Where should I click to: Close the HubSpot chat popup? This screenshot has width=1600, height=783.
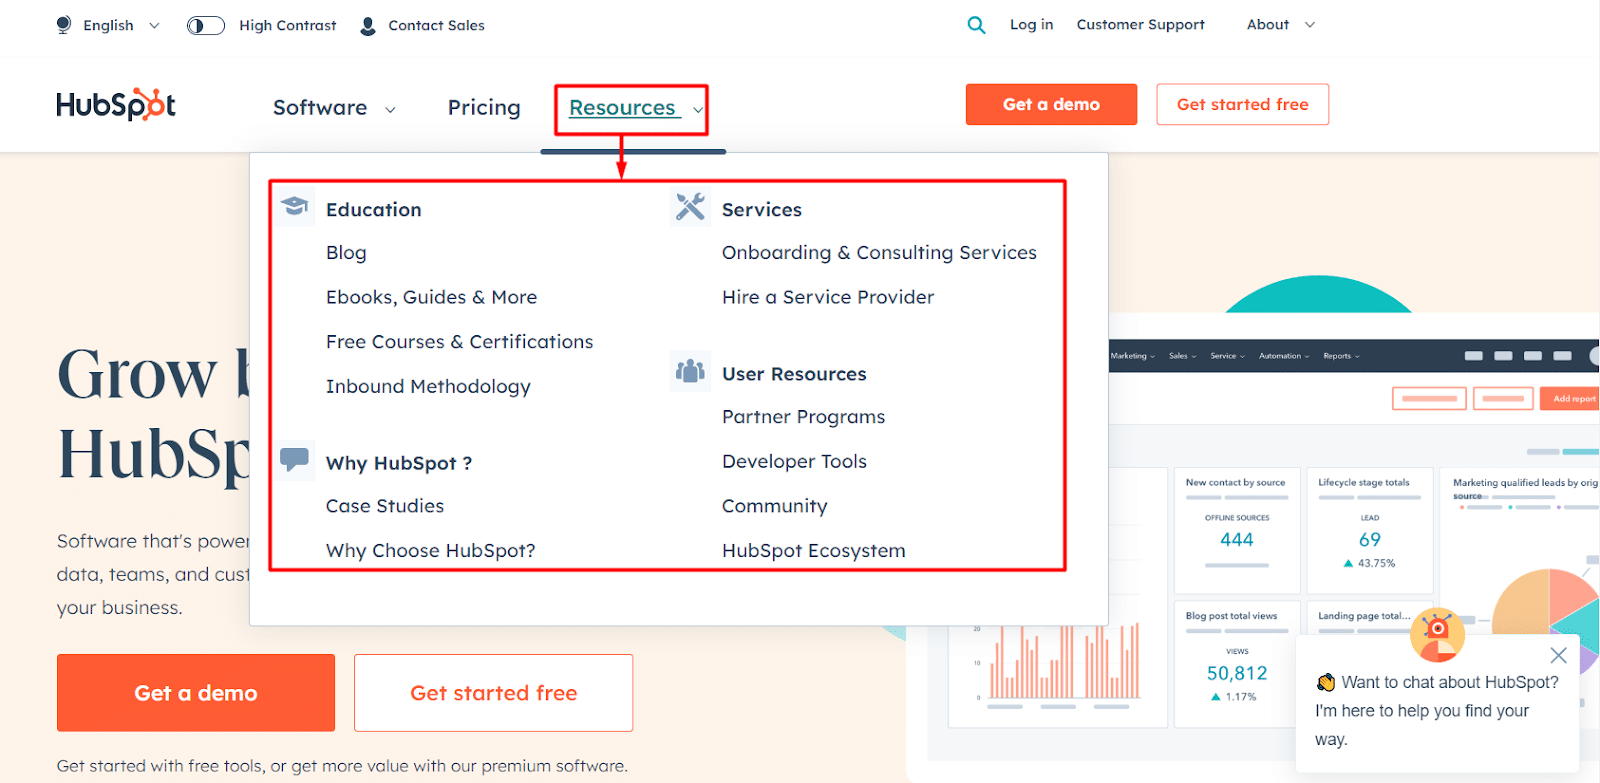[x=1558, y=655]
